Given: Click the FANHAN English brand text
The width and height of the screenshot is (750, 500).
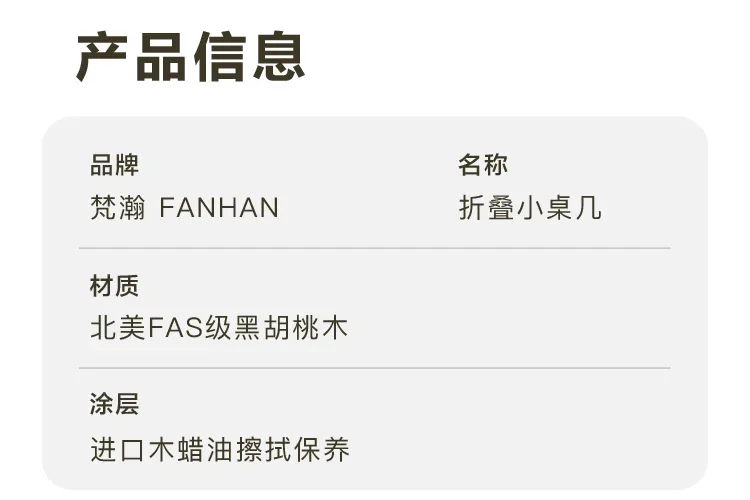Looking at the screenshot, I should pyautogui.click(x=219, y=208).
